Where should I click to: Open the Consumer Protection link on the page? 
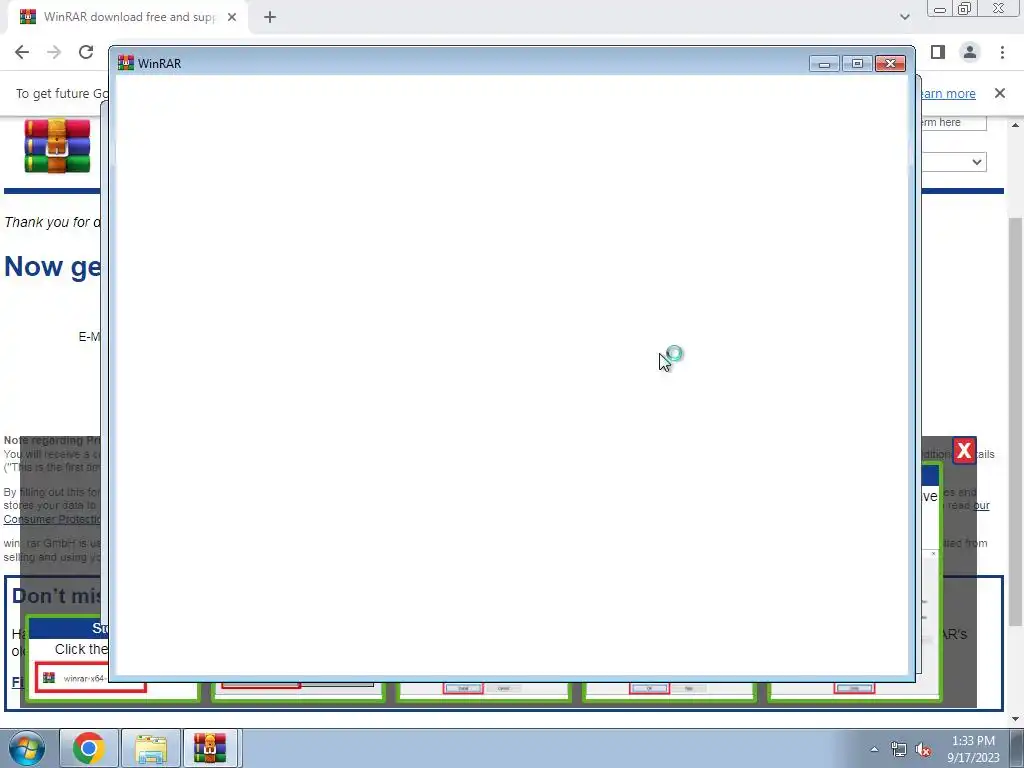pos(52,519)
